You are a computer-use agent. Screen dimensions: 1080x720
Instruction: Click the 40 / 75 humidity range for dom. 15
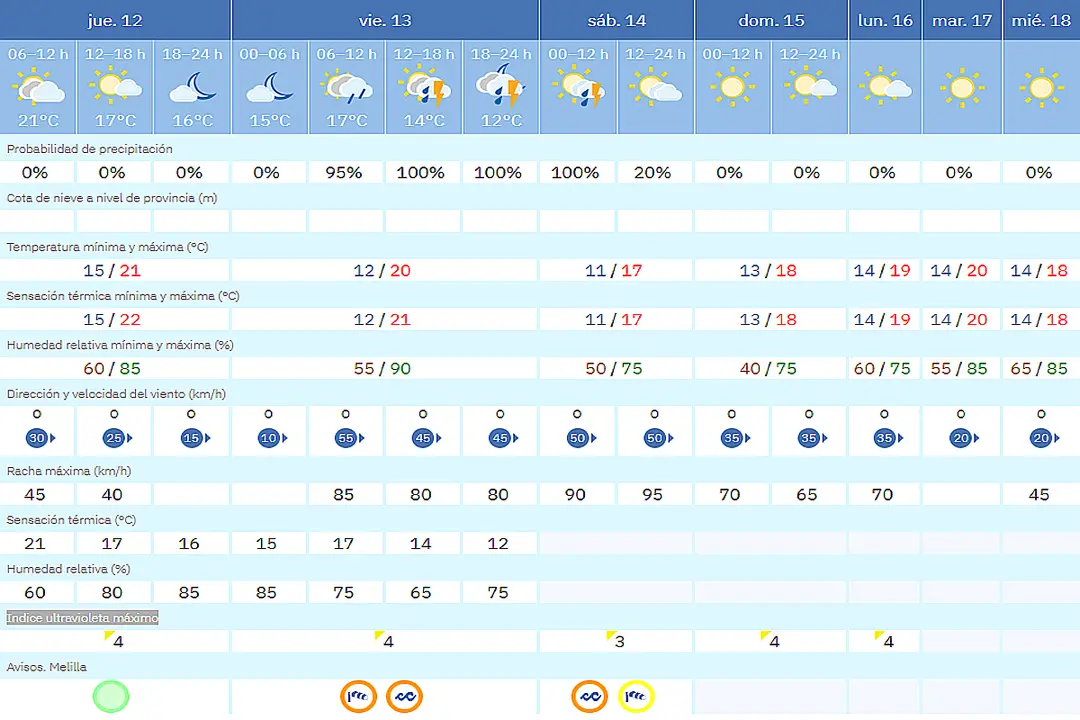click(768, 368)
